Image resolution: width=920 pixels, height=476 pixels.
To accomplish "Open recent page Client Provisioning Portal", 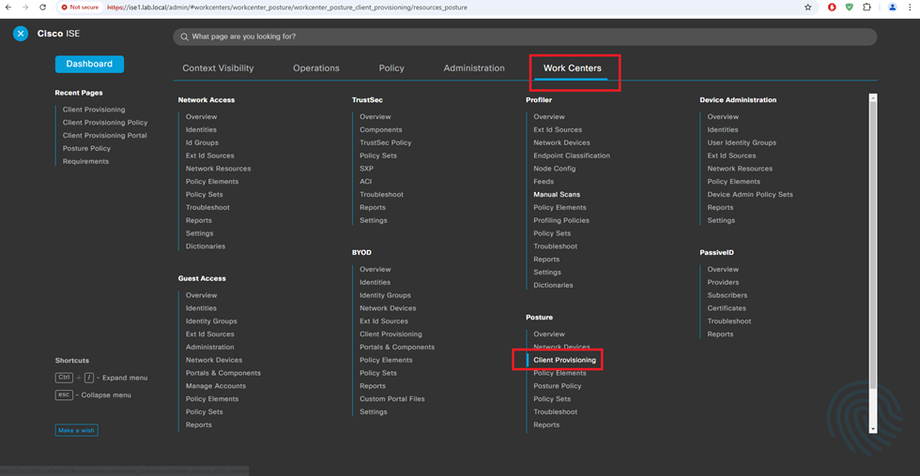I will (x=105, y=136).
